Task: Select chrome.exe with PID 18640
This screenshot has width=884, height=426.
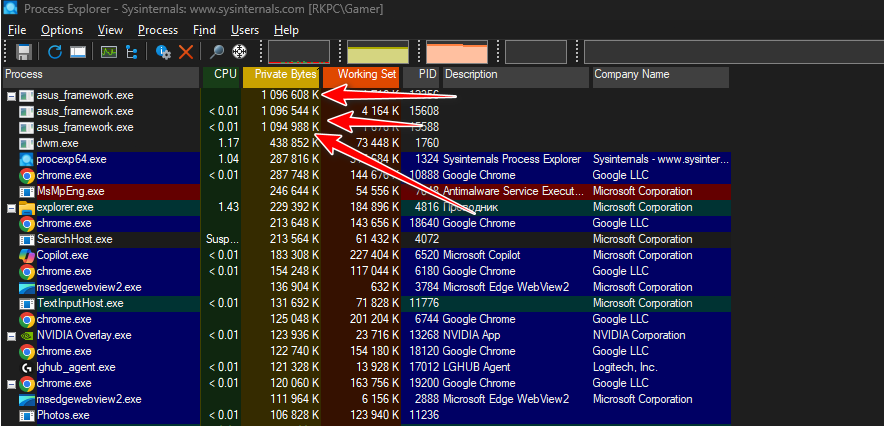Action: point(366,223)
